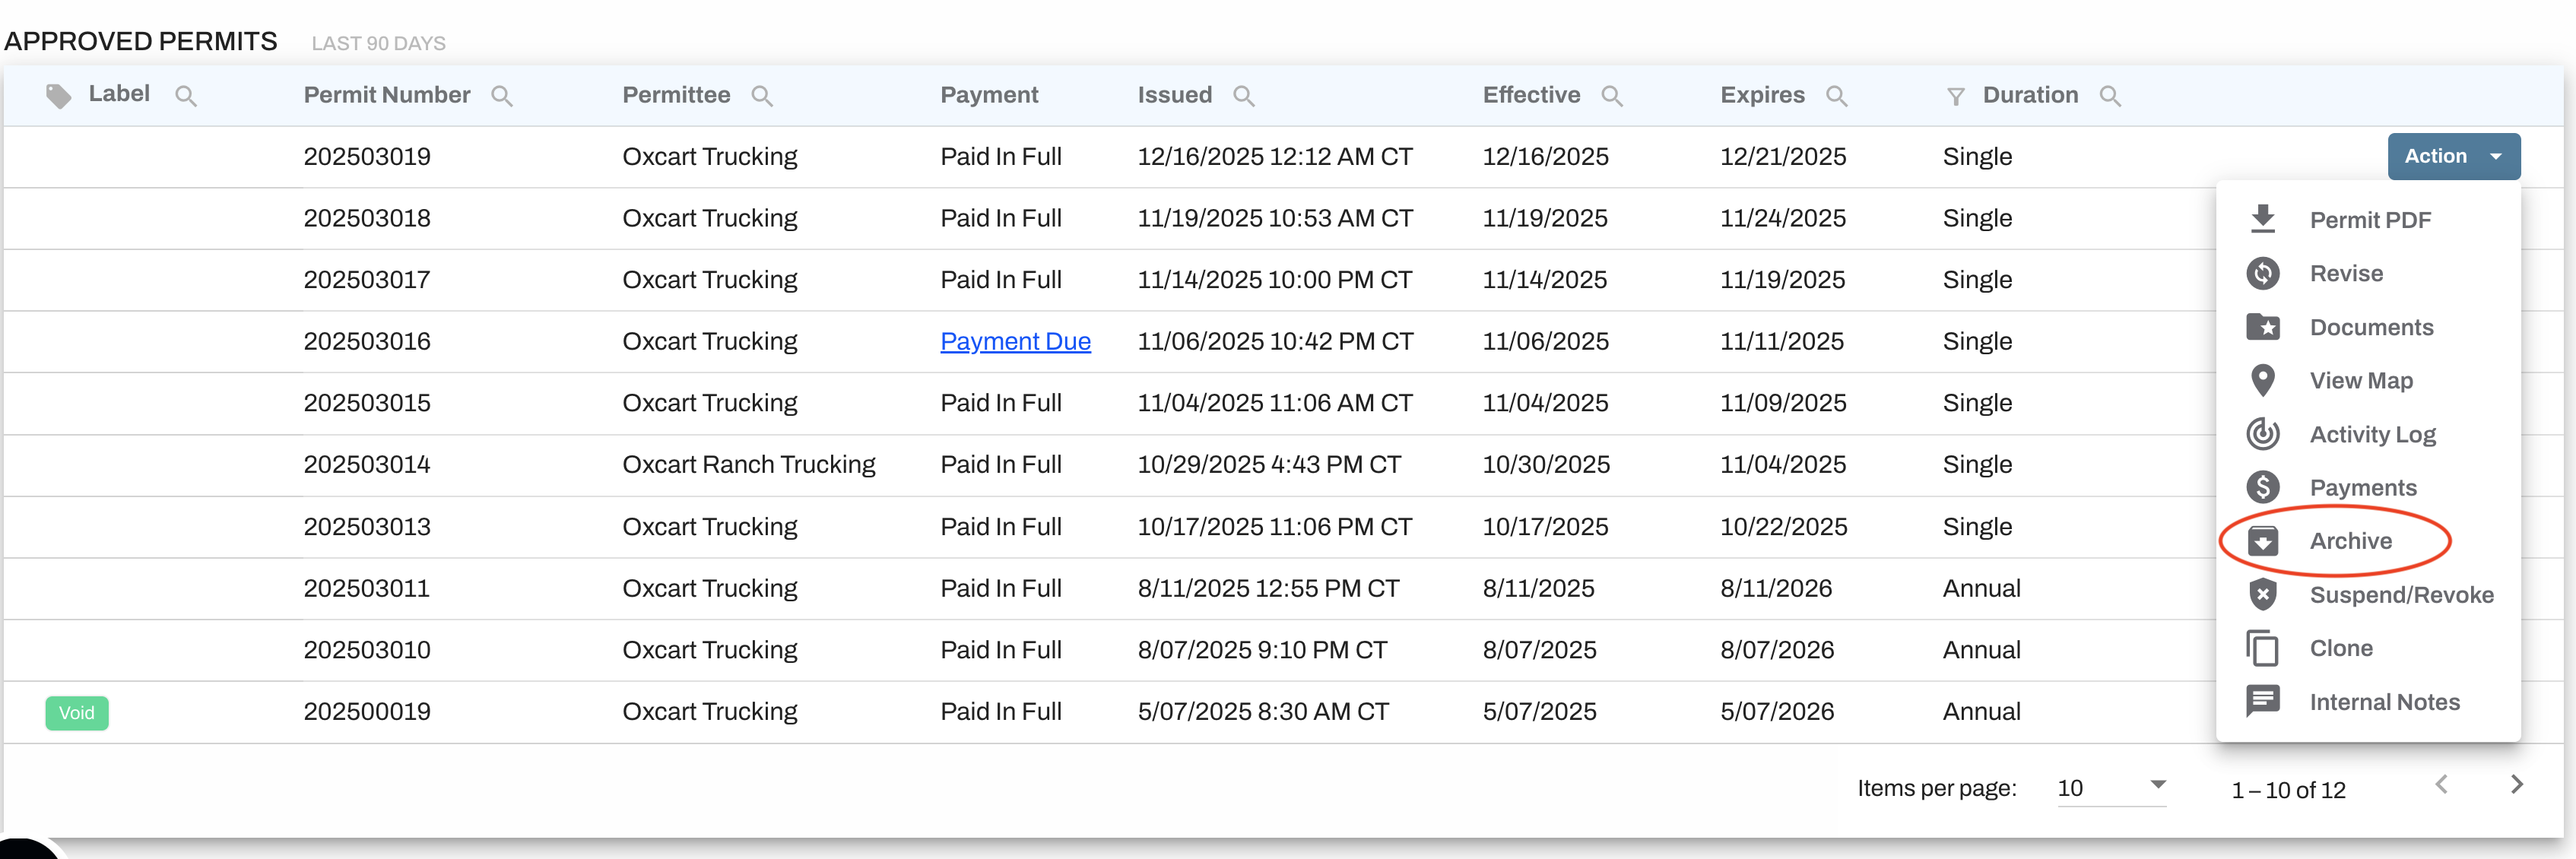
Task: Click permit number 202503016
Action: (367, 342)
